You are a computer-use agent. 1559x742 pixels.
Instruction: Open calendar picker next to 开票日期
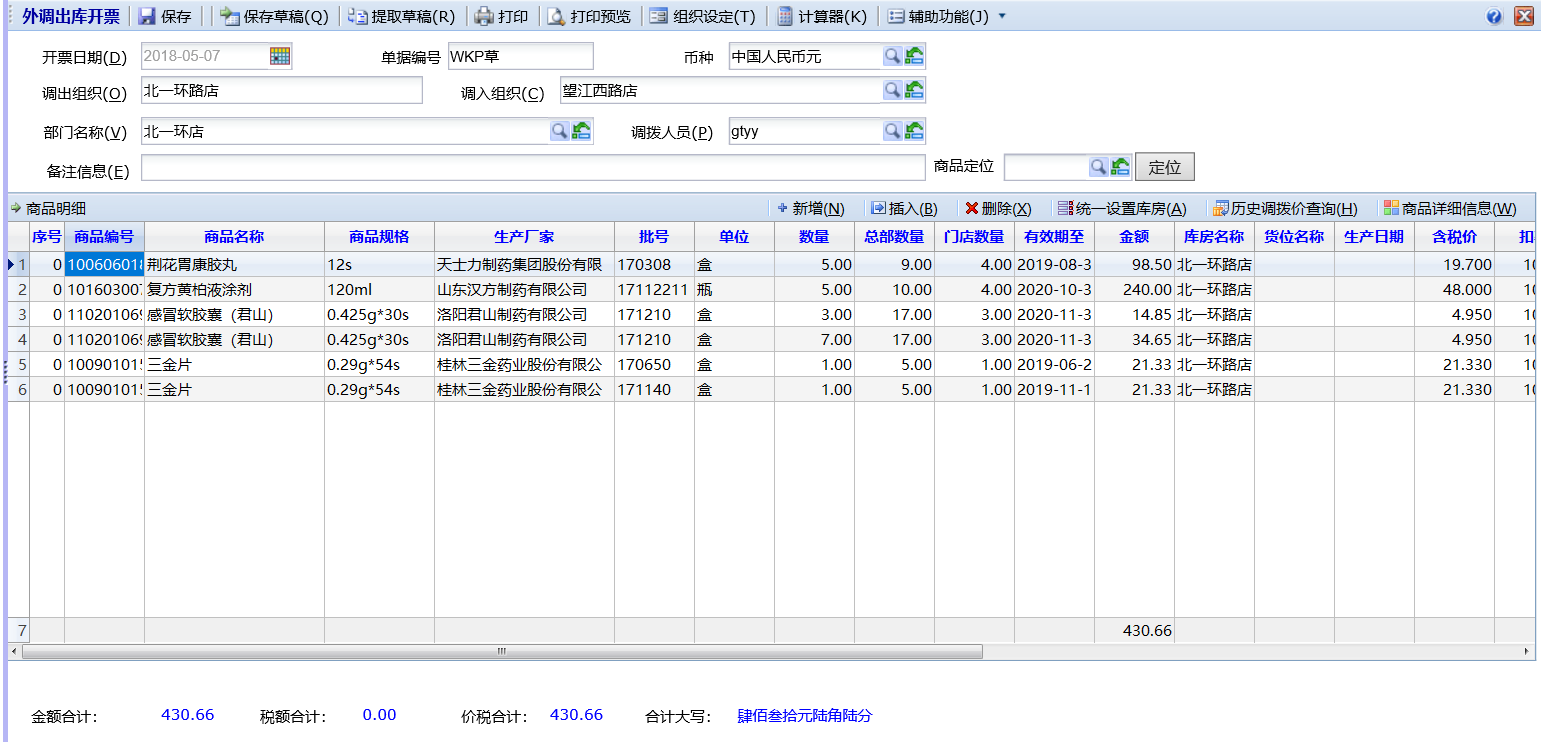(x=280, y=56)
